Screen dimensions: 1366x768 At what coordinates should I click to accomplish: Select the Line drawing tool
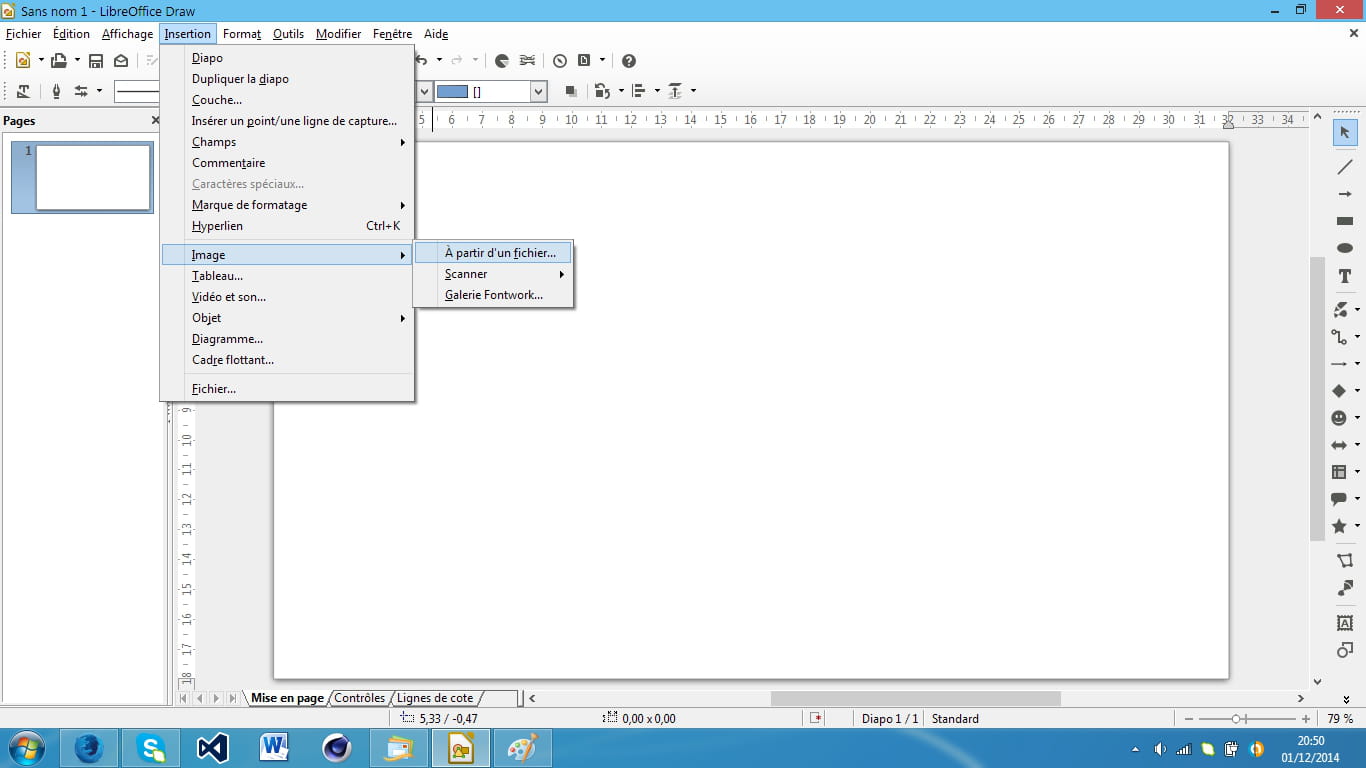pyautogui.click(x=1345, y=166)
